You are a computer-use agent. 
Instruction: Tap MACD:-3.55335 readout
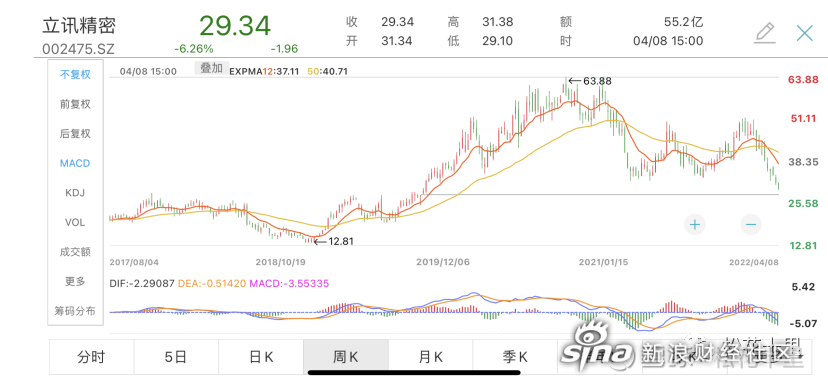[289, 284]
